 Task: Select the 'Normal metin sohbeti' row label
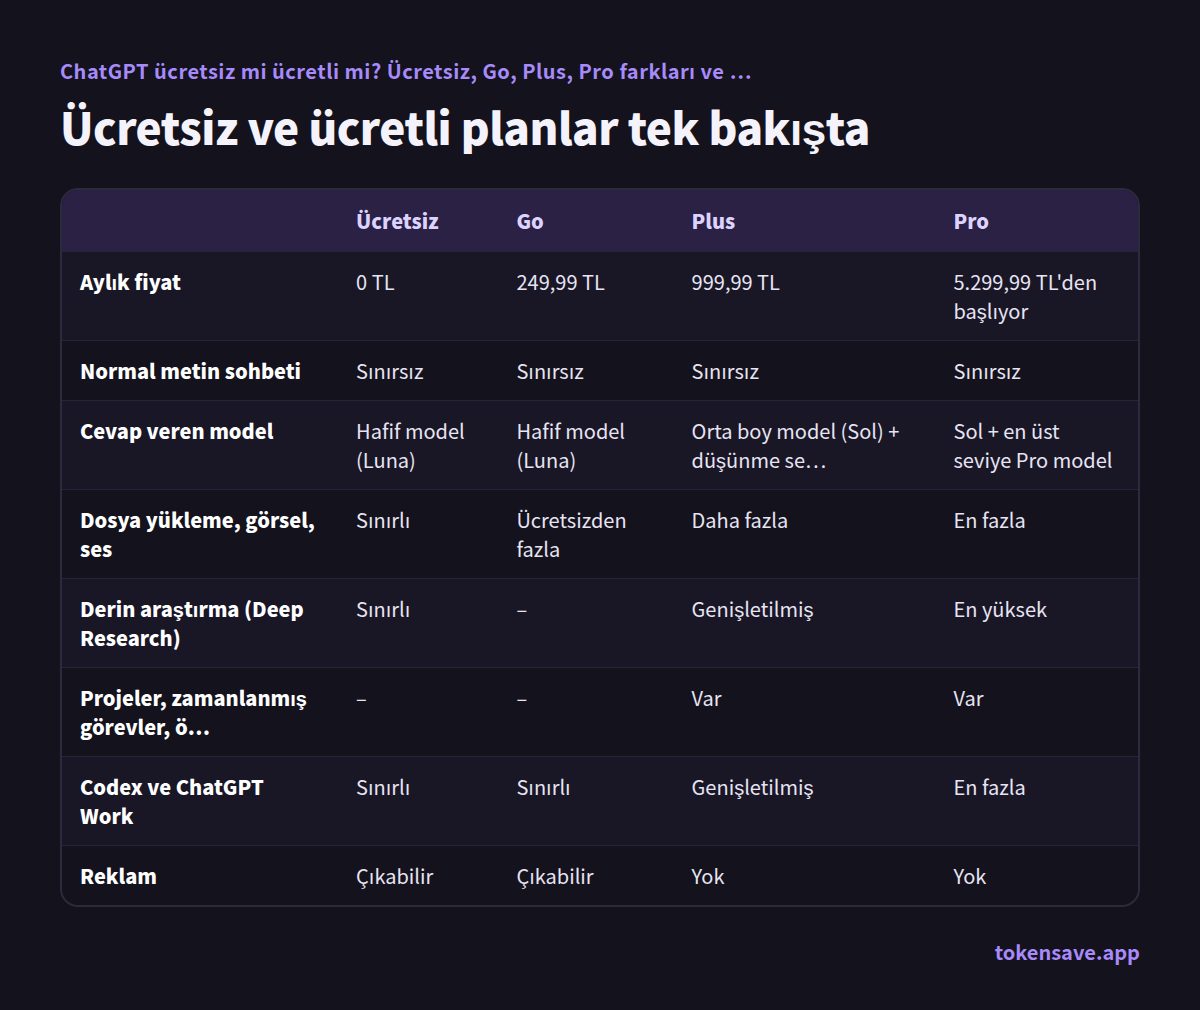coord(190,371)
